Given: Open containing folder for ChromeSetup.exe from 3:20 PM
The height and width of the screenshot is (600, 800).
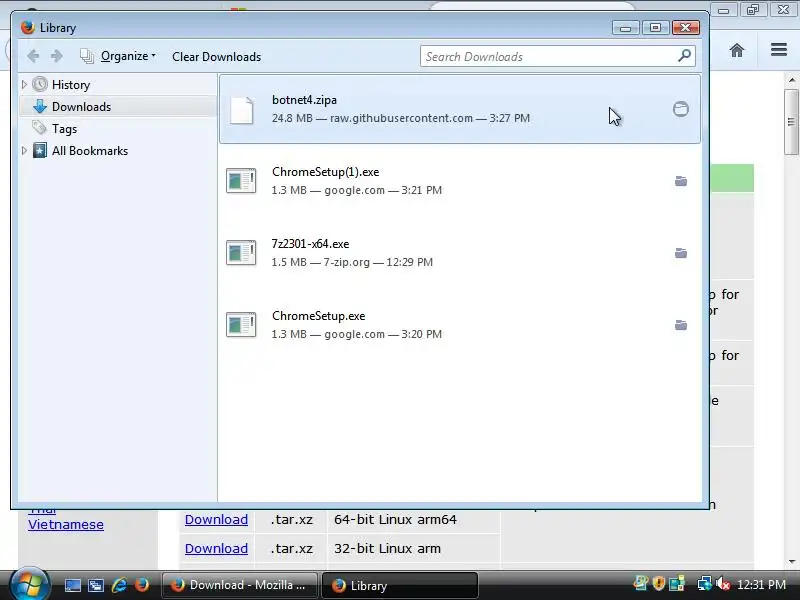Looking at the screenshot, I should click(681, 325).
